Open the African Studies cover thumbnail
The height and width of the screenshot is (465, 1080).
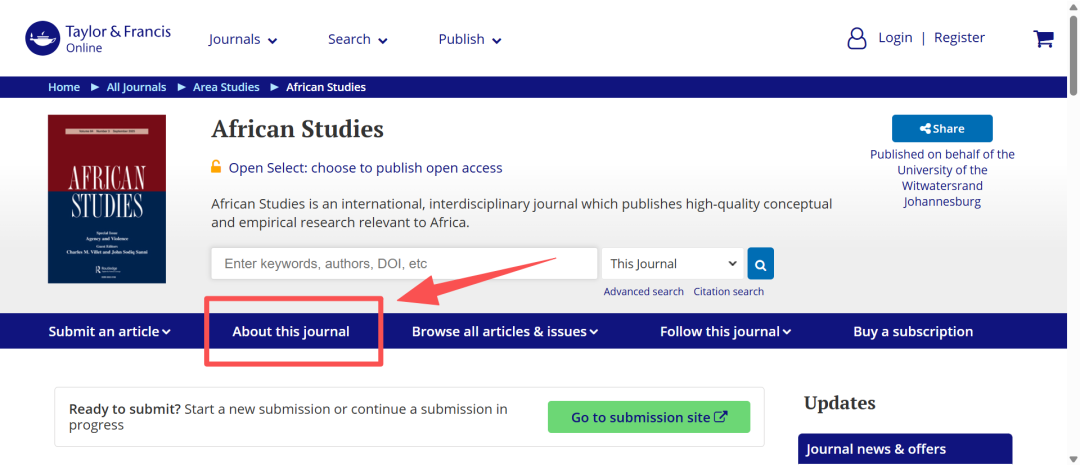[x=107, y=198]
